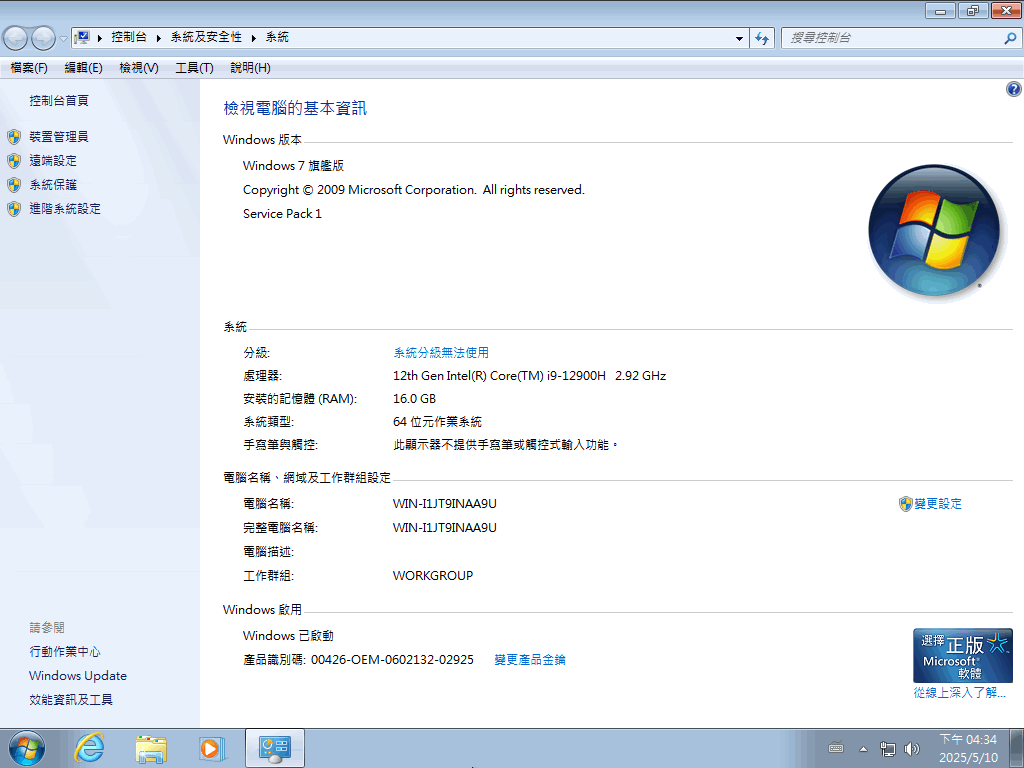Open the 工具(T) menu
This screenshot has height=768, width=1024.
point(194,67)
